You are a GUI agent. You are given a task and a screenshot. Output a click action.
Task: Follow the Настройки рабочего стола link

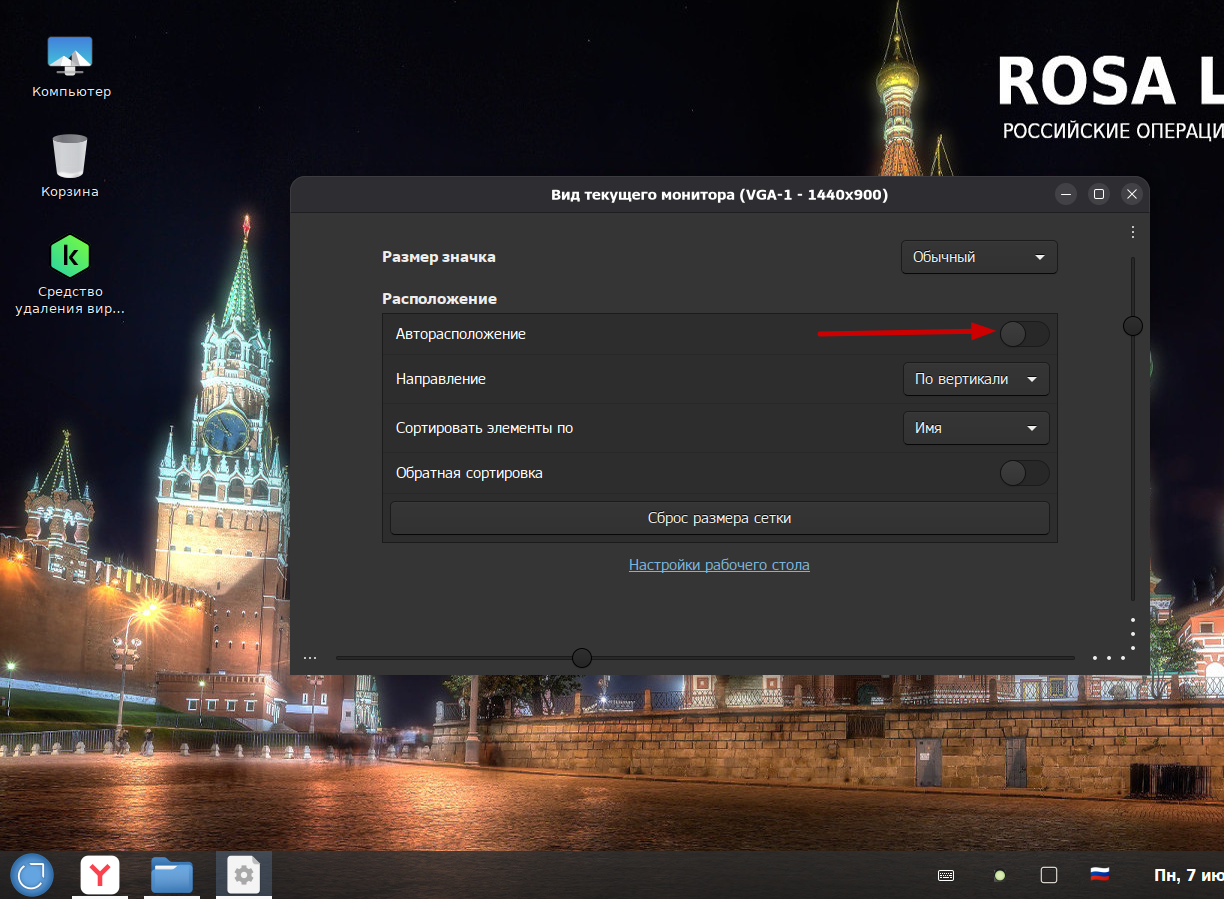pos(719,565)
